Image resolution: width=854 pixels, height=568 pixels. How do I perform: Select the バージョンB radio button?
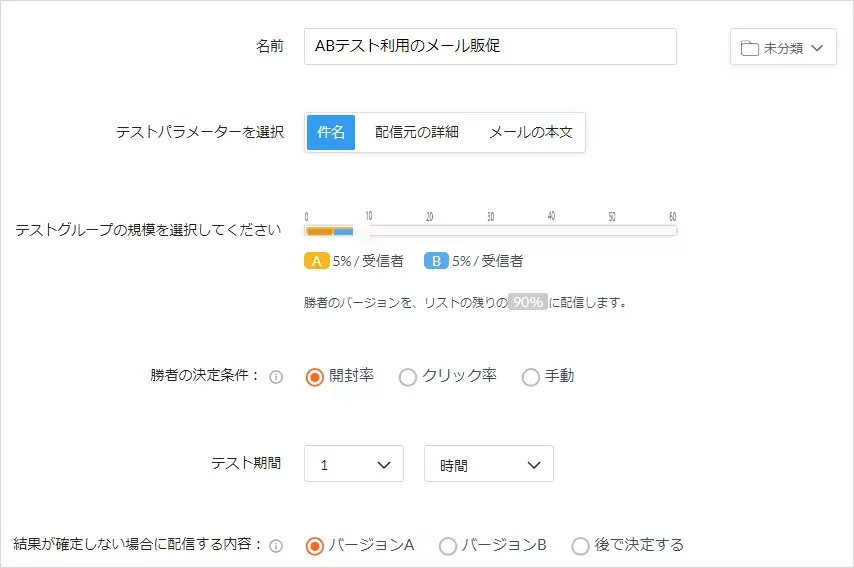point(448,546)
